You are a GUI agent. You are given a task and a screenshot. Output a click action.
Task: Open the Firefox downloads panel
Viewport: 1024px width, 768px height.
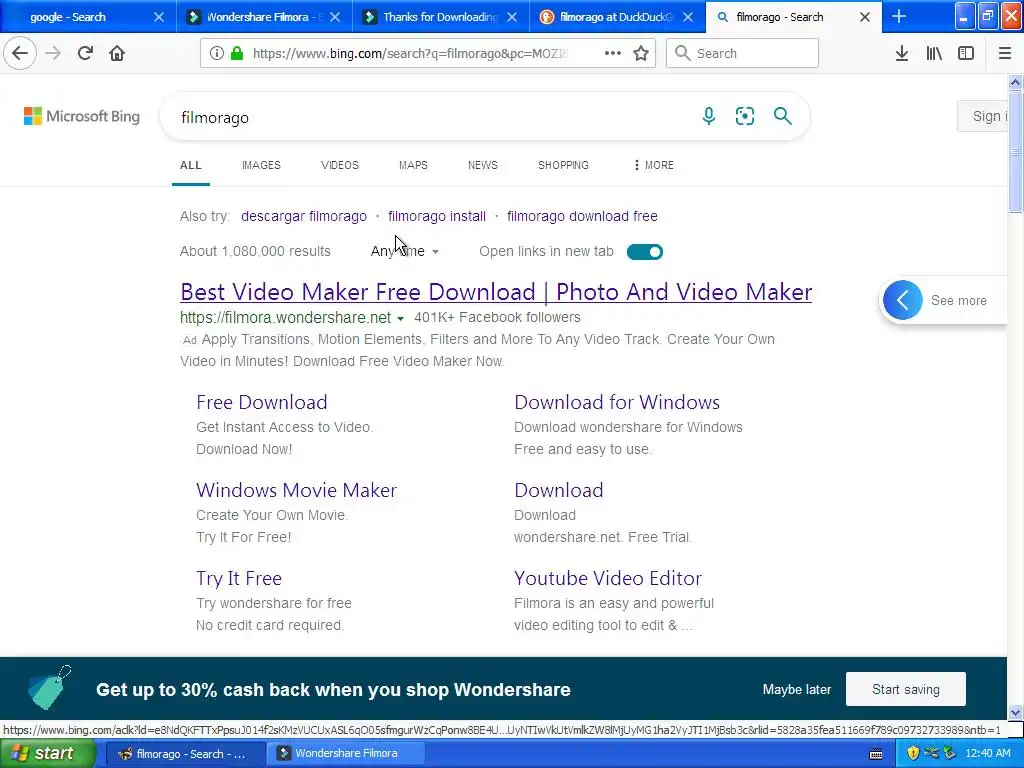pos(902,53)
